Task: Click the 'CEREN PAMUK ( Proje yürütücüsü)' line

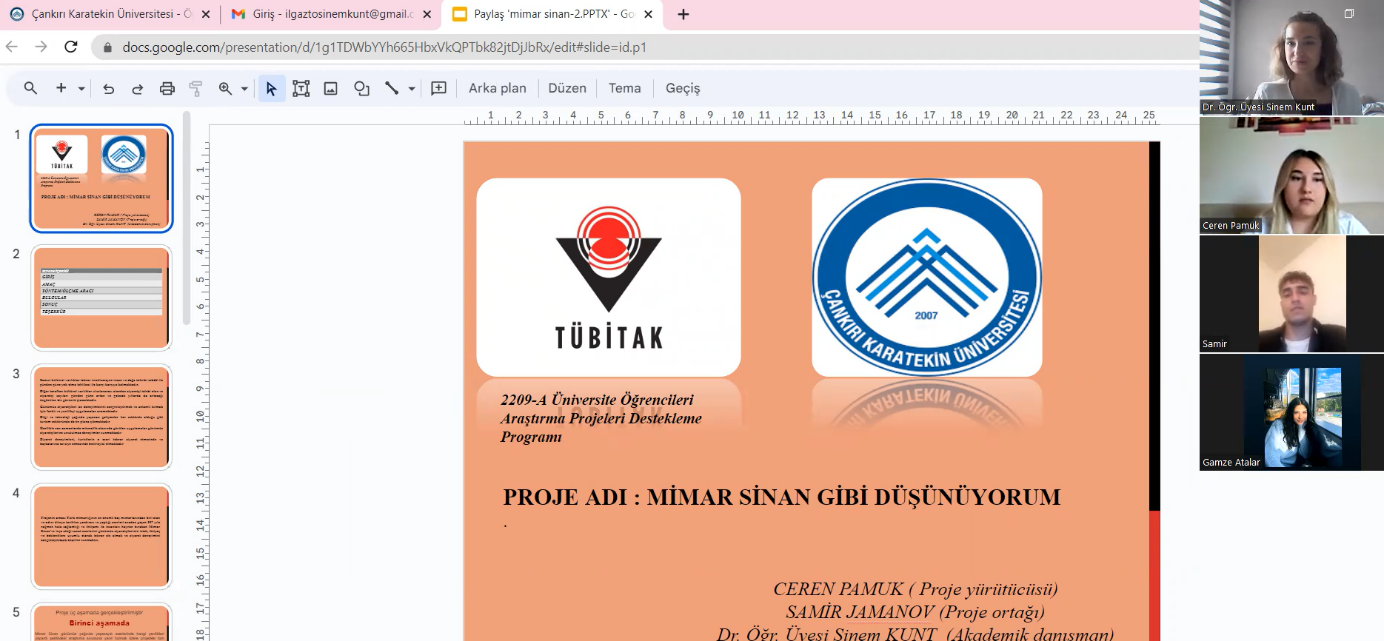Action: (x=915, y=589)
